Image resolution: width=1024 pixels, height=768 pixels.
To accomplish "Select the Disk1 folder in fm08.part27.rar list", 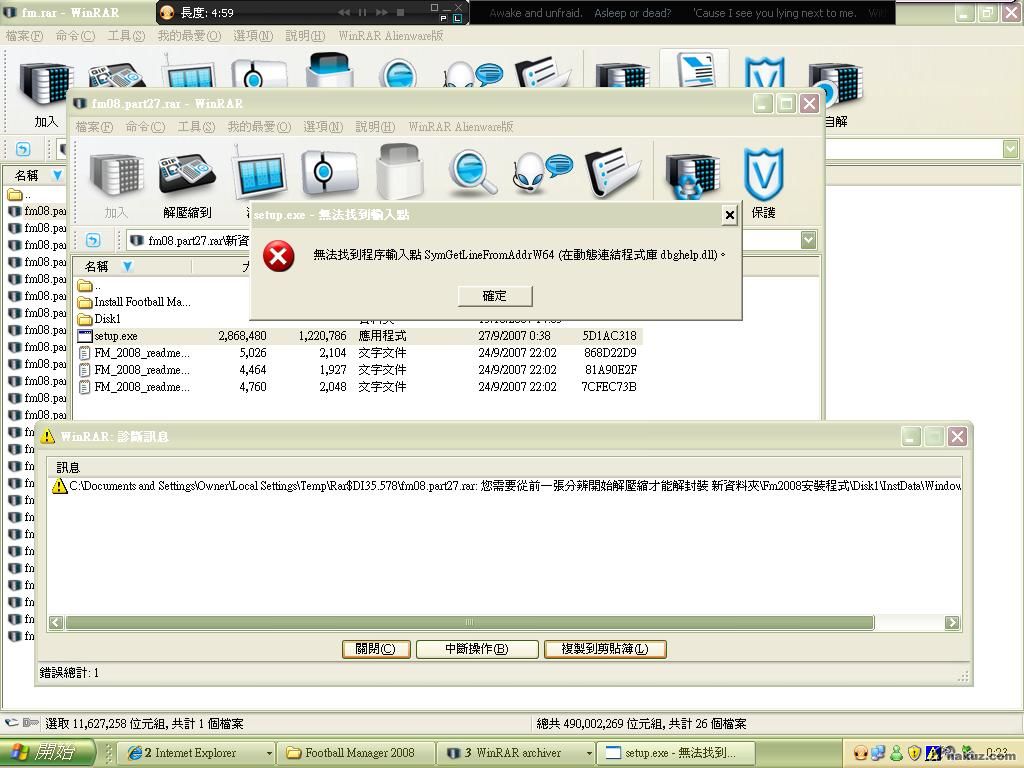I will [x=100, y=319].
